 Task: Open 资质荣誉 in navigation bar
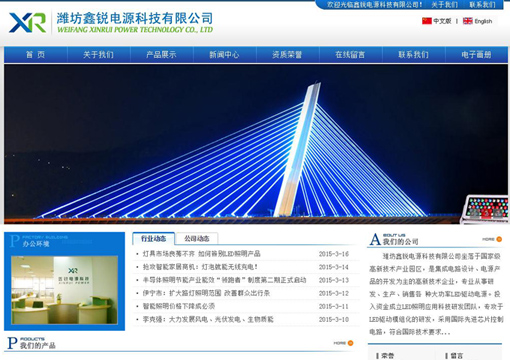(287, 55)
